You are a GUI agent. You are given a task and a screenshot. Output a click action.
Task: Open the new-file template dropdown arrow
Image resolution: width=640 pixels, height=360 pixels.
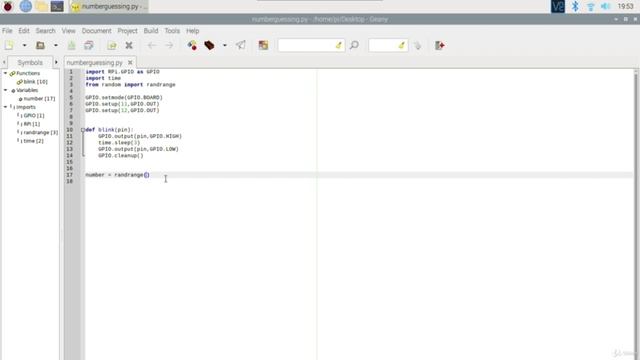pos(24,45)
